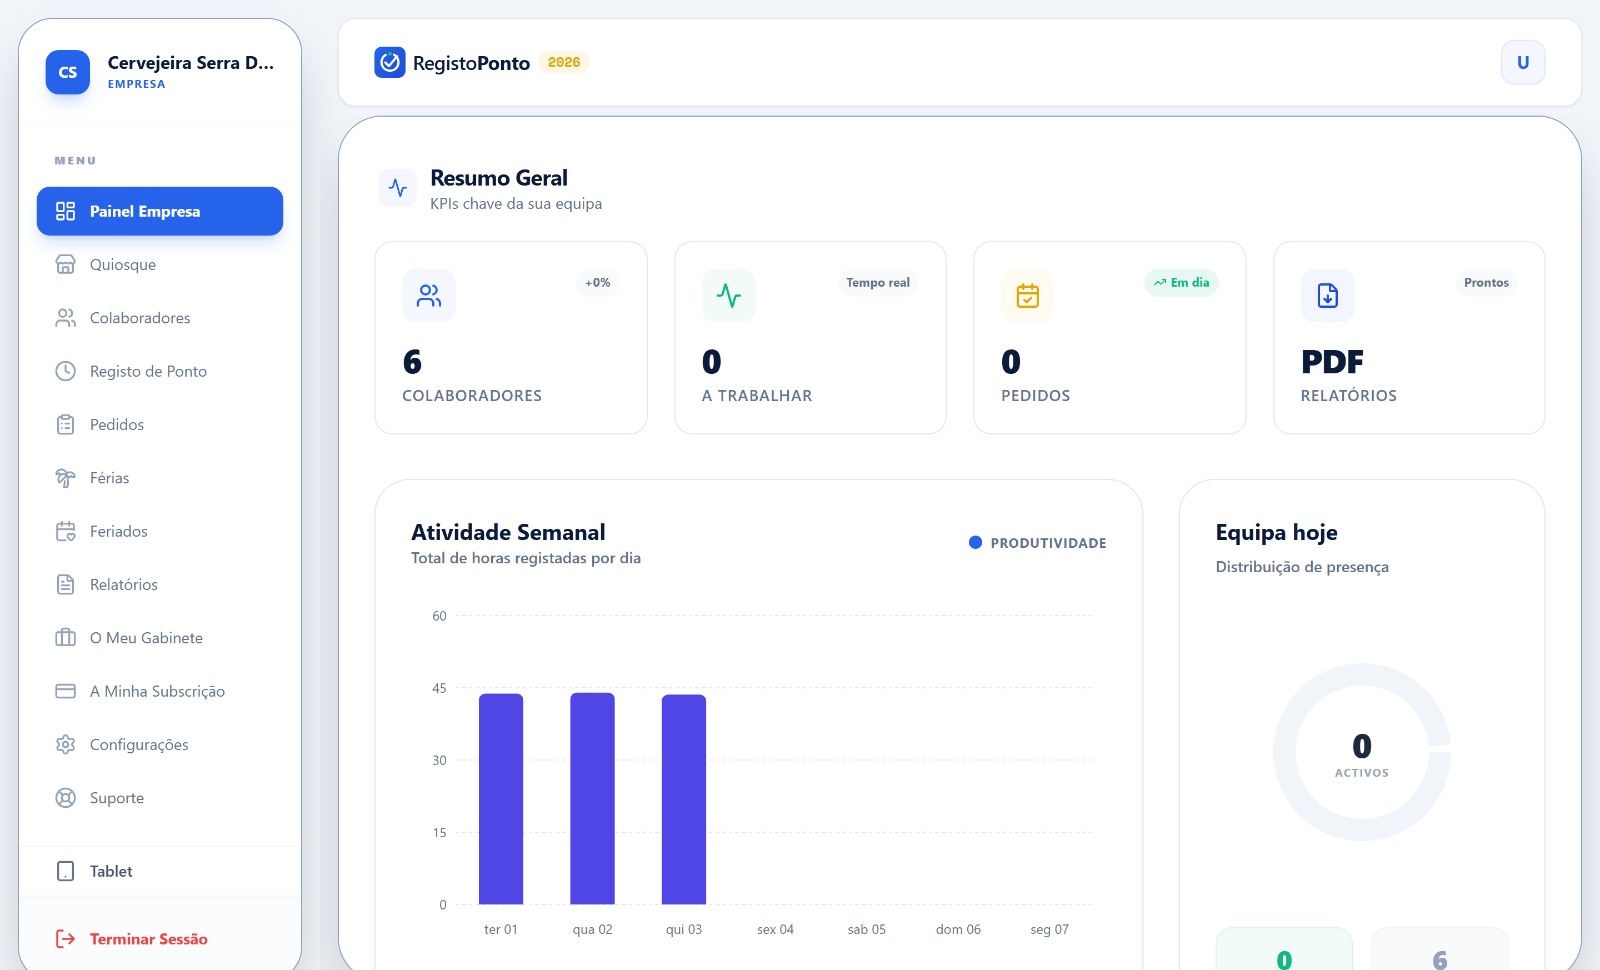This screenshot has width=1600, height=970.
Task: Click the A Minha Subscrição card icon
Action: coord(65,691)
